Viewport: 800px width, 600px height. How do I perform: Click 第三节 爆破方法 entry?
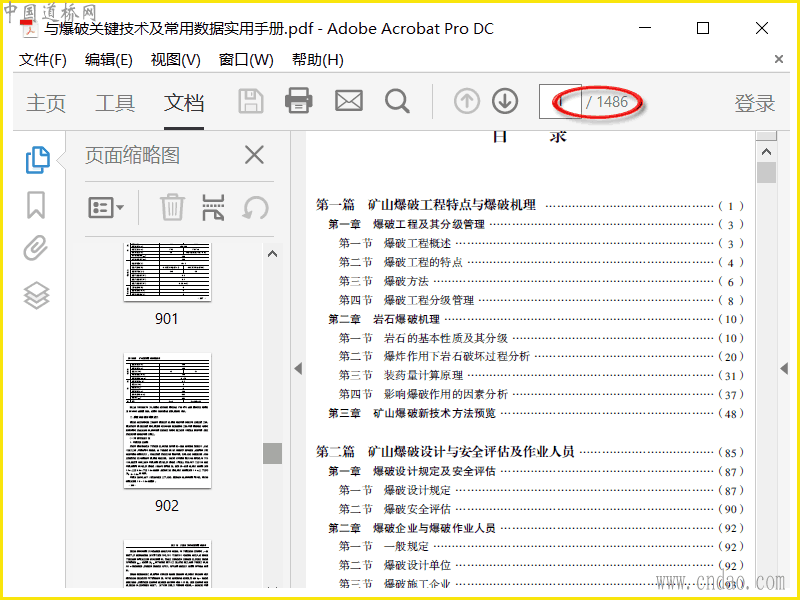(x=541, y=281)
